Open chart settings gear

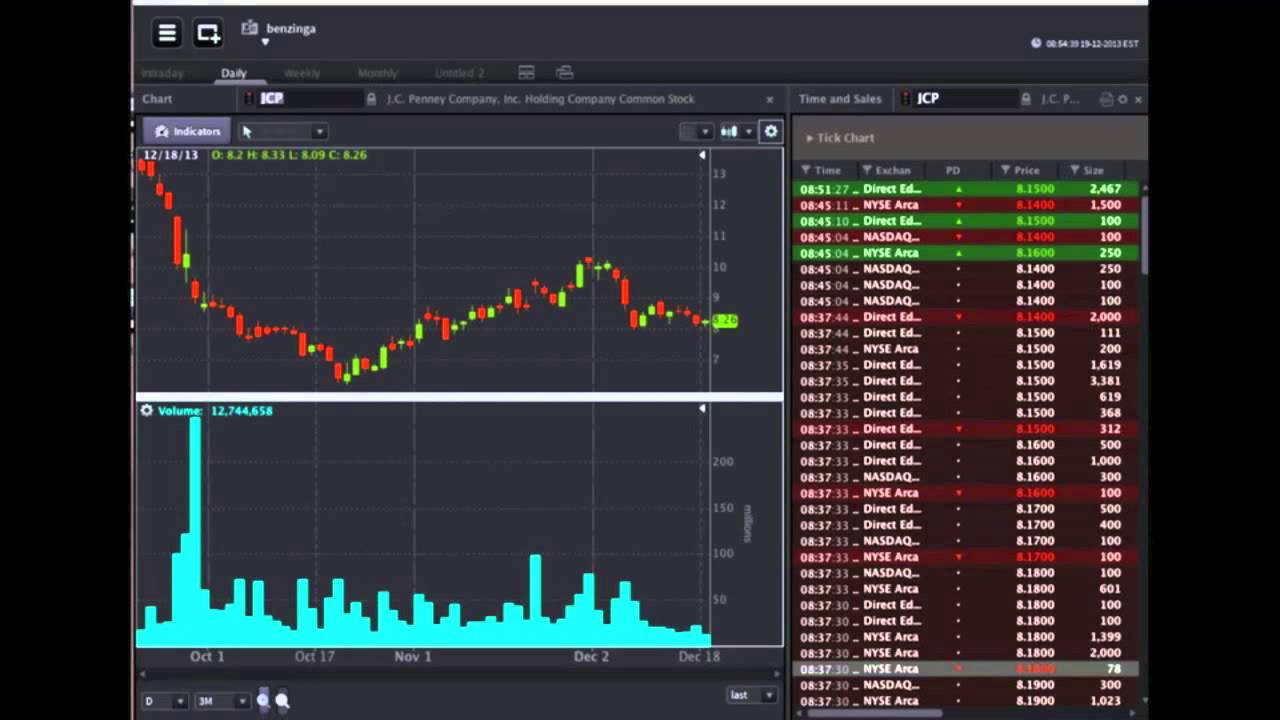(x=770, y=131)
